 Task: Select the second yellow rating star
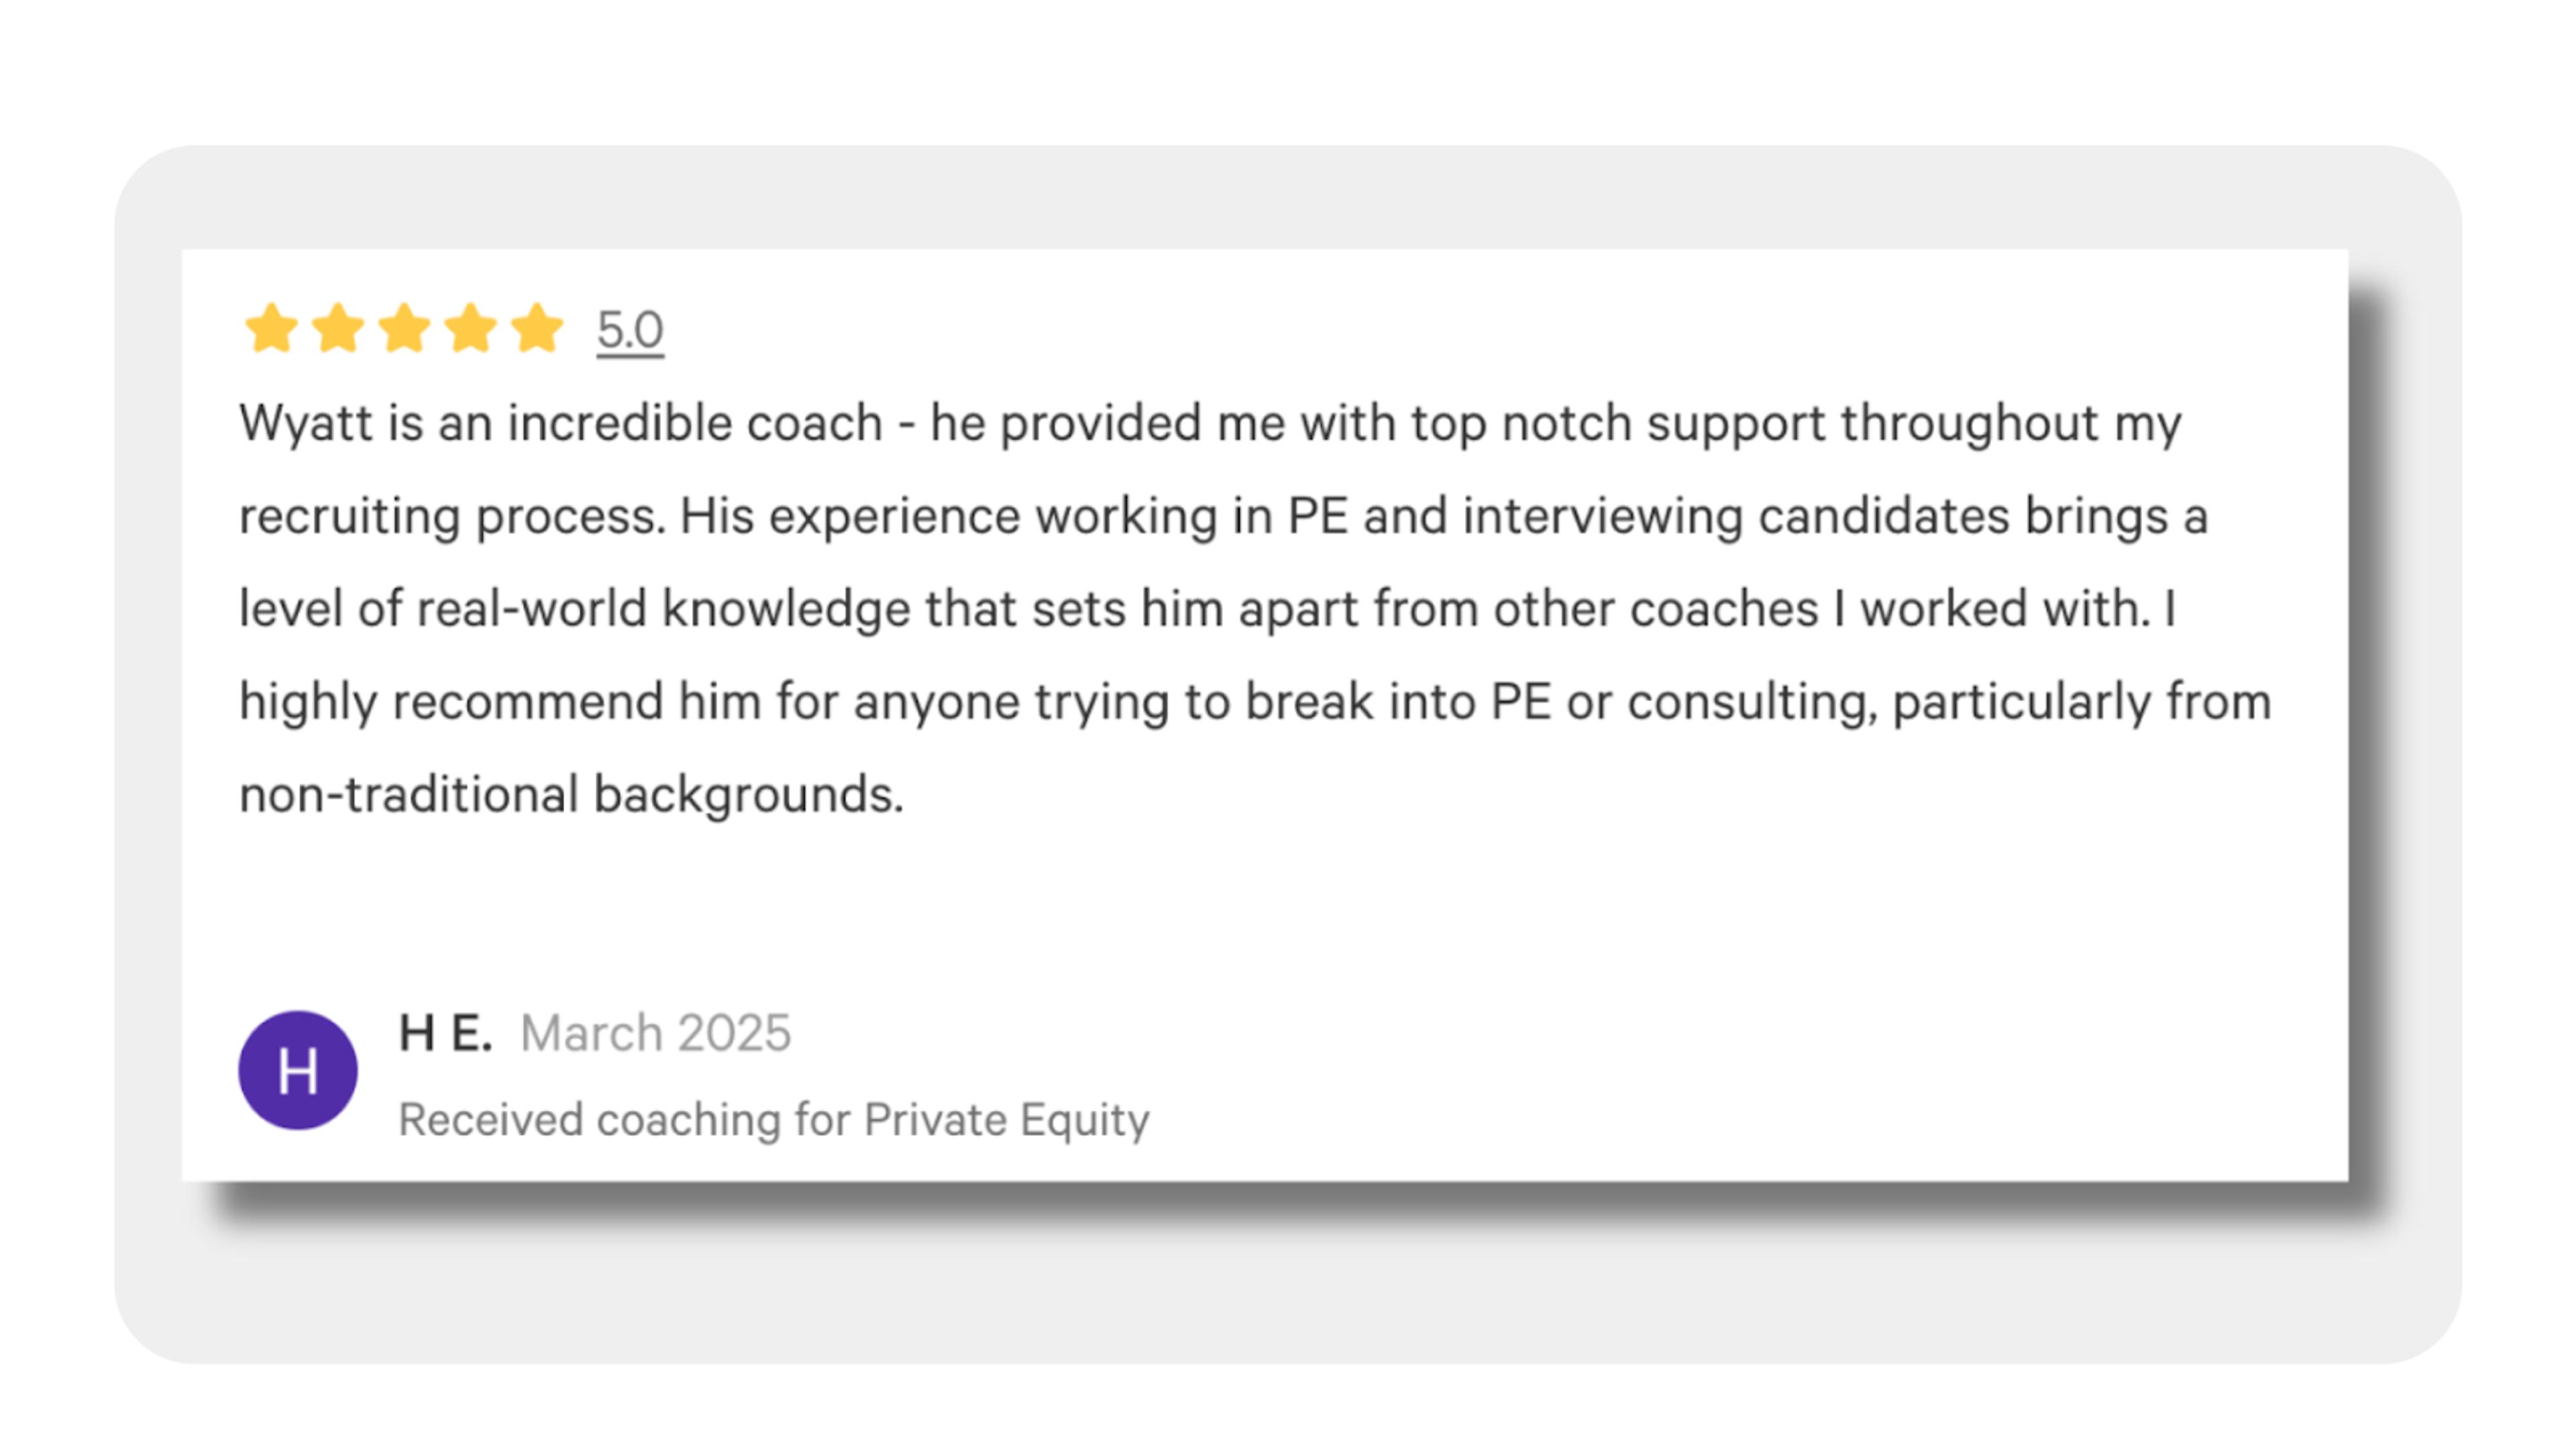coord(338,328)
